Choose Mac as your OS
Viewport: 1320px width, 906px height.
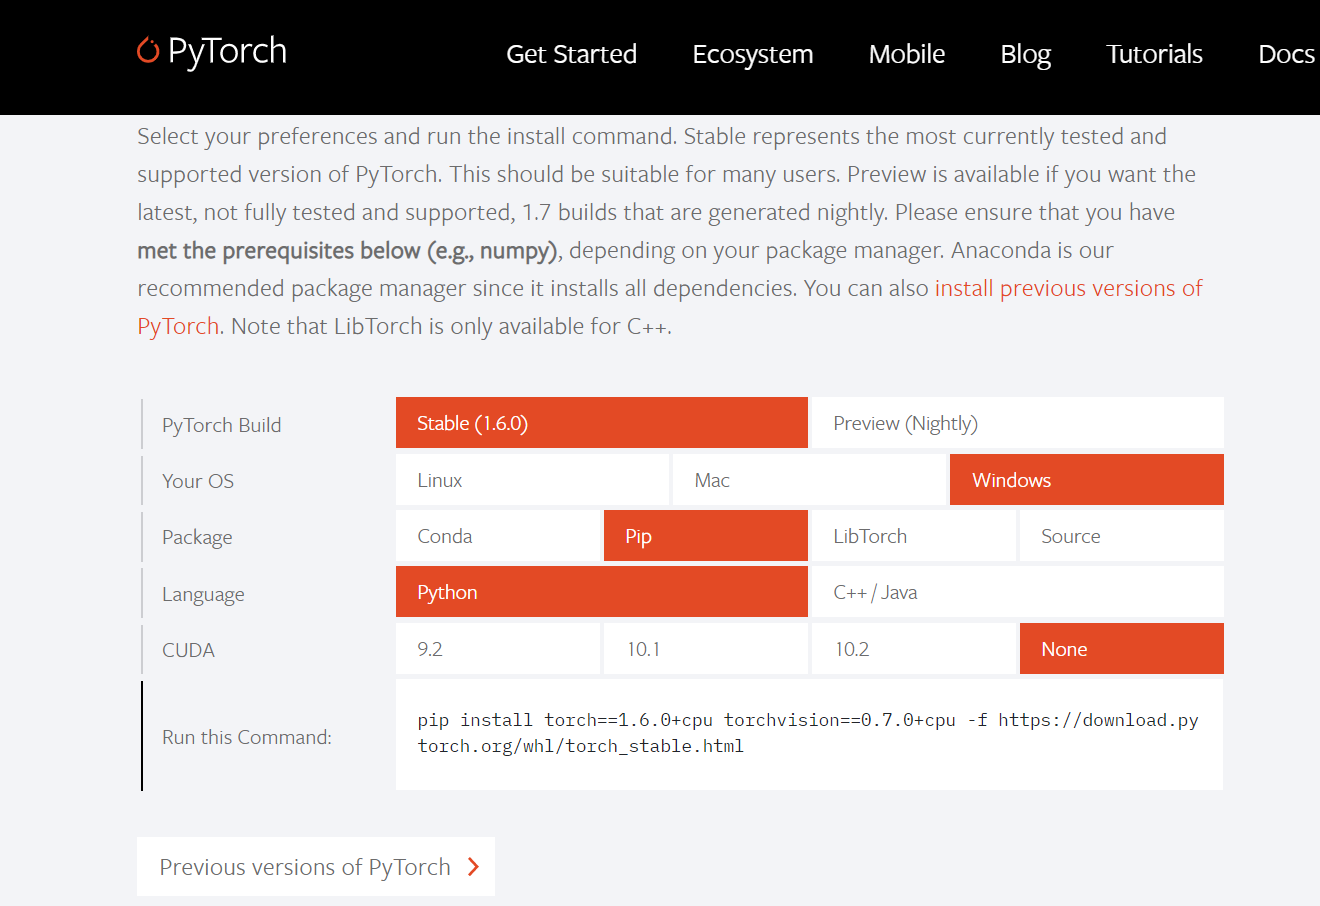tap(810, 480)
